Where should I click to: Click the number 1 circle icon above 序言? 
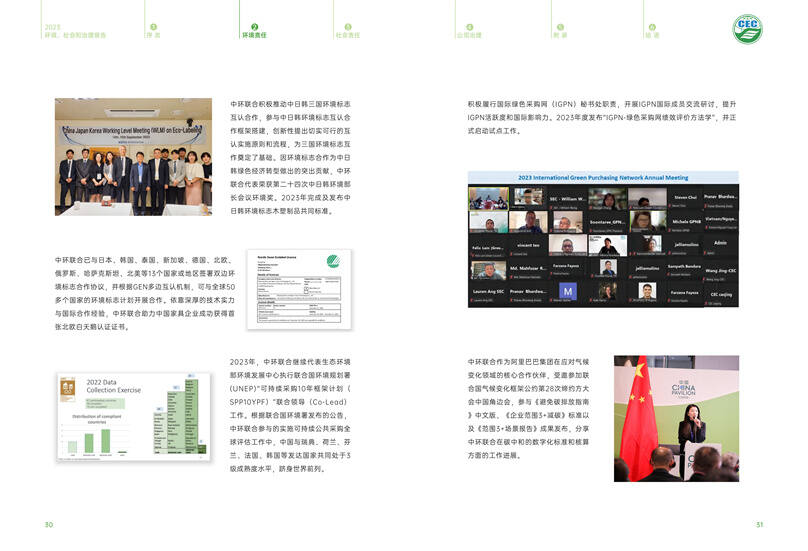pyautogui.click(x=152, y=27)
